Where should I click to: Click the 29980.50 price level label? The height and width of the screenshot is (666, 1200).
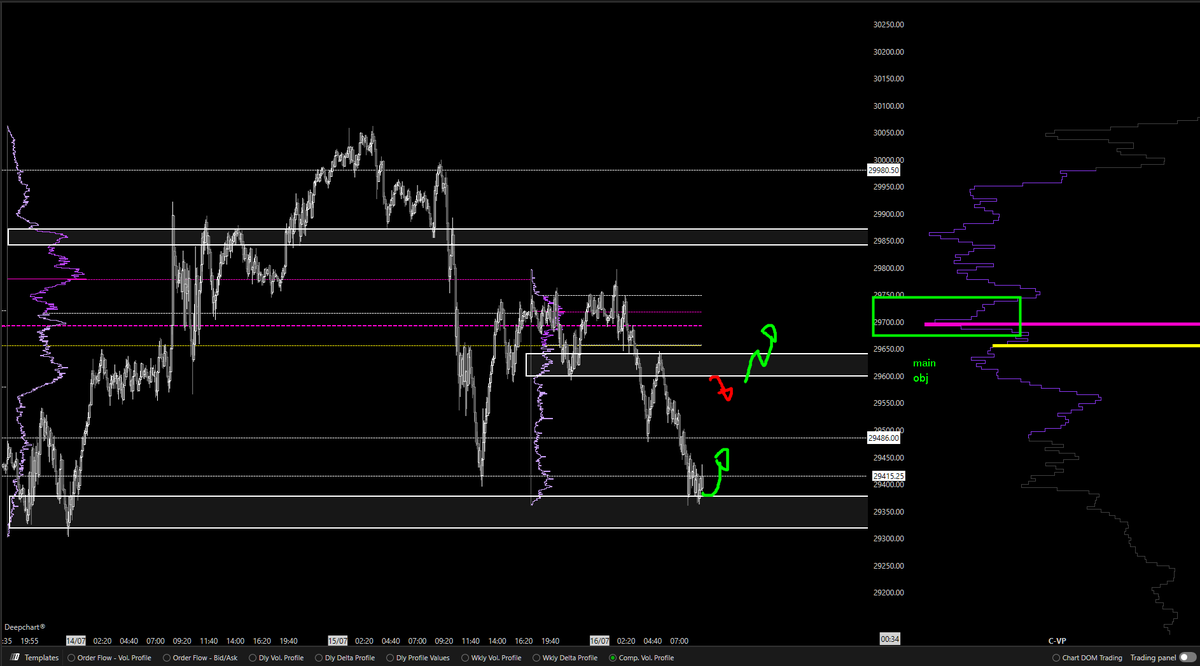click(x=884, y=170)
